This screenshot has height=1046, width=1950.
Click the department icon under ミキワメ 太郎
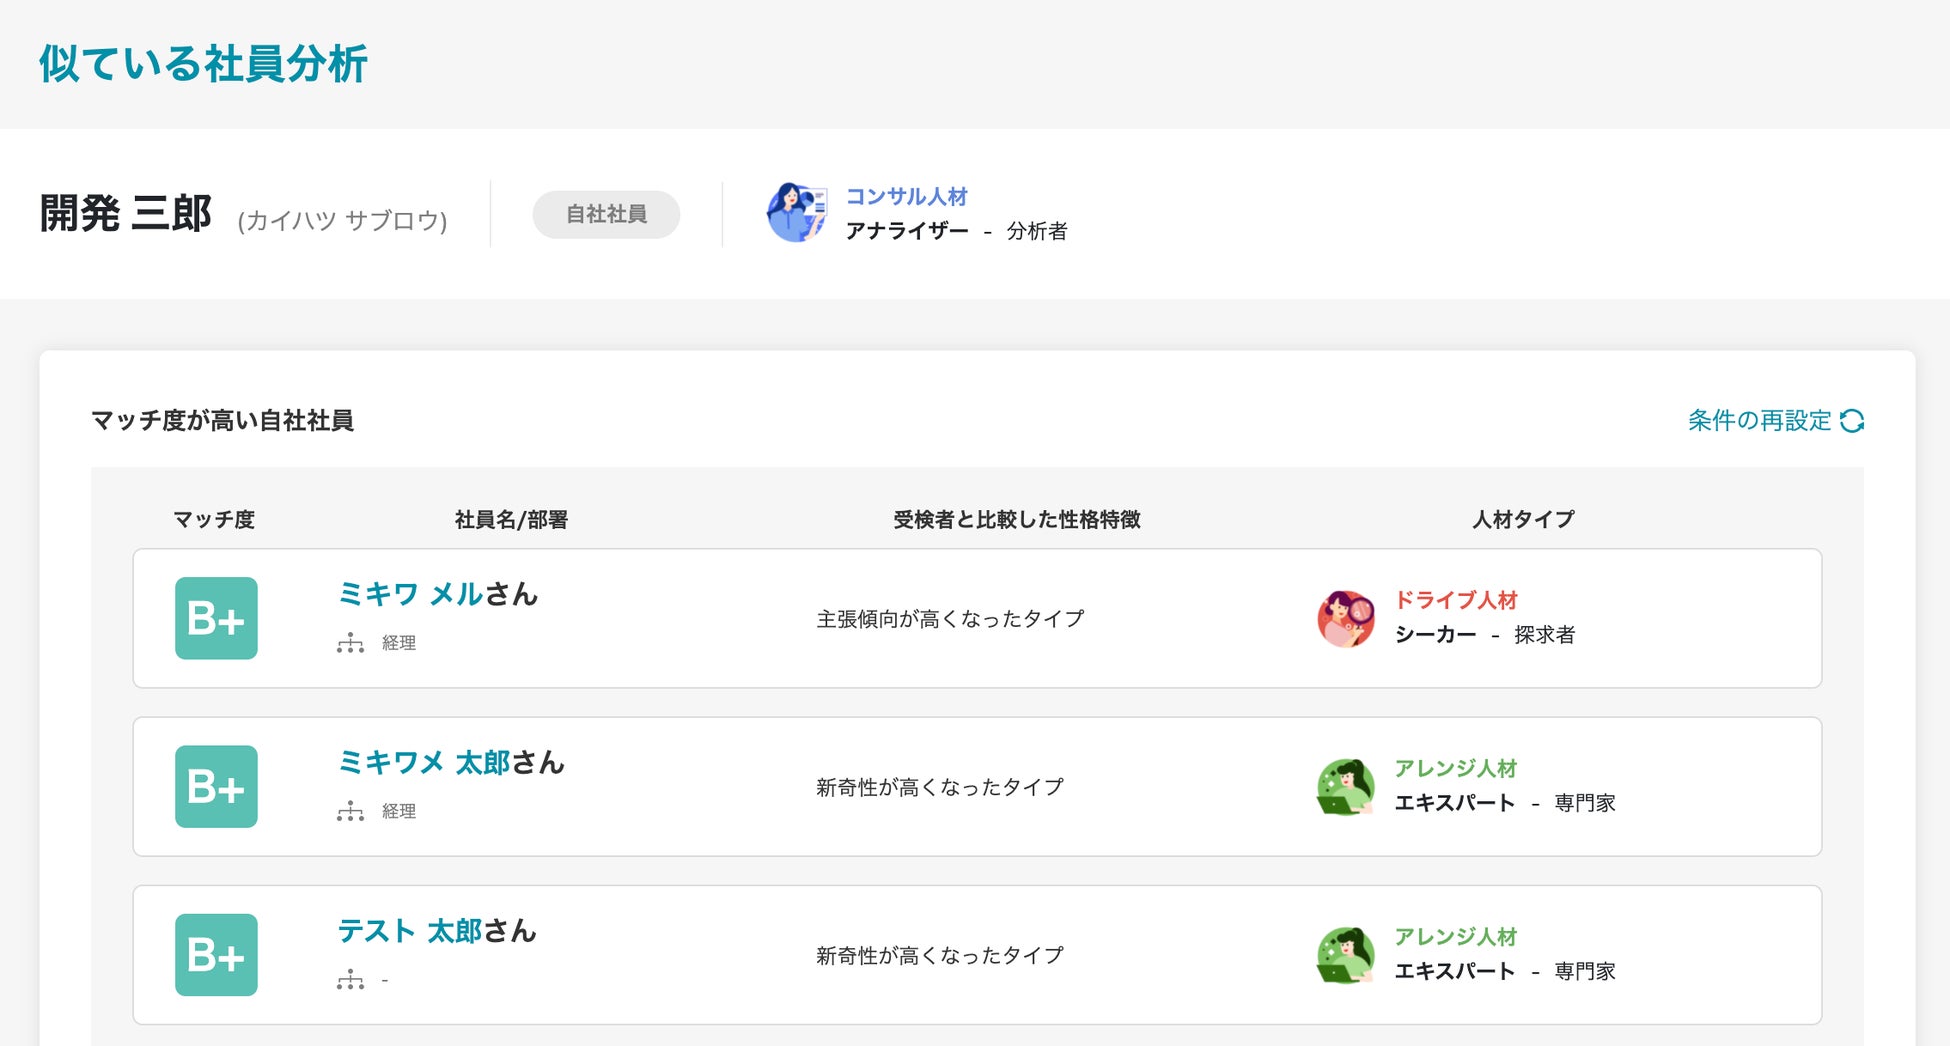[x=350, y=811]
